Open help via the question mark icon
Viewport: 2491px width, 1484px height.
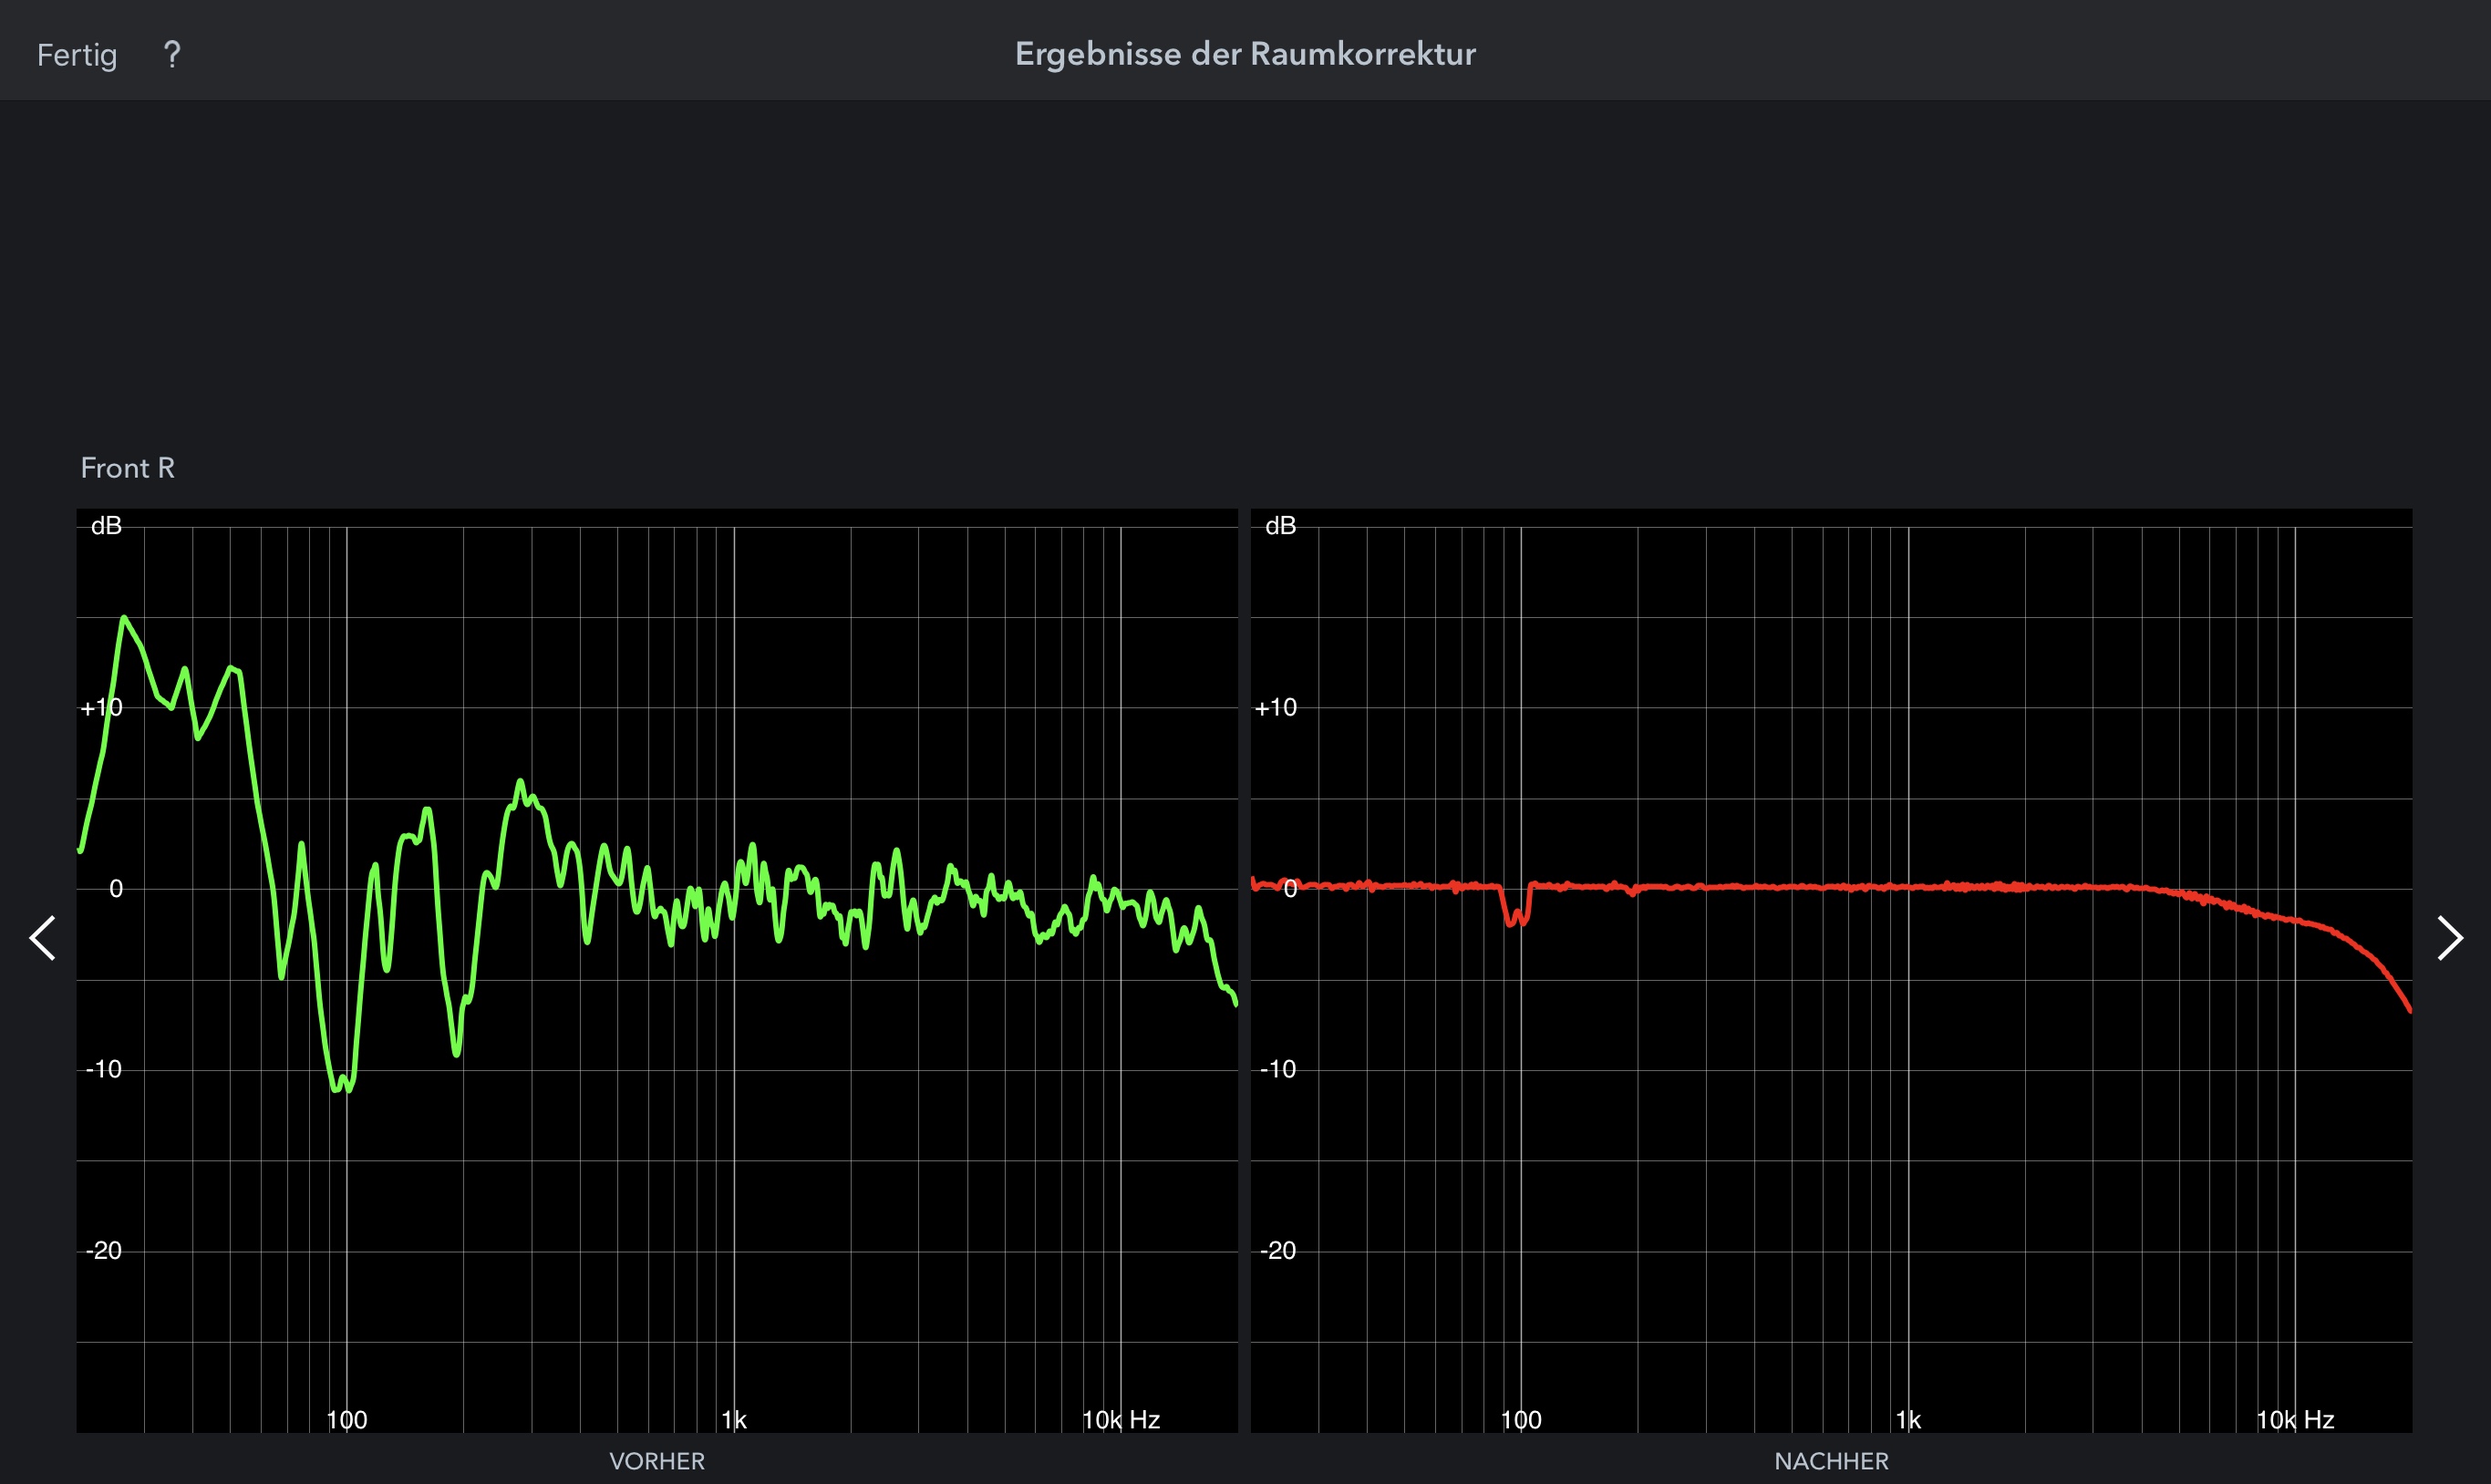tap(172, 55)
